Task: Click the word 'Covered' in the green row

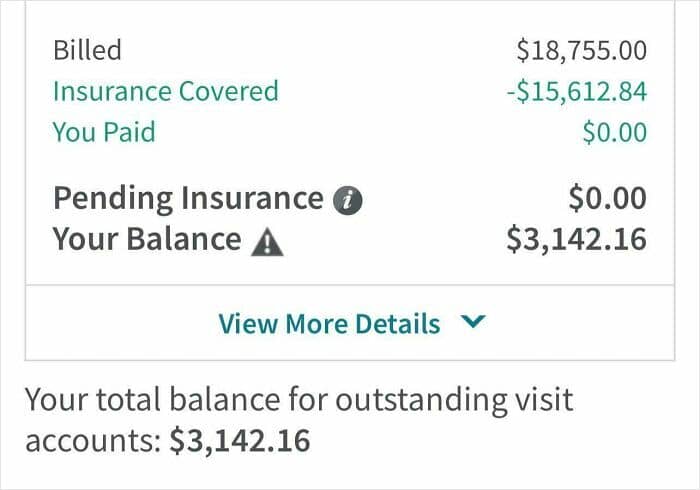Action: (229, 91)
